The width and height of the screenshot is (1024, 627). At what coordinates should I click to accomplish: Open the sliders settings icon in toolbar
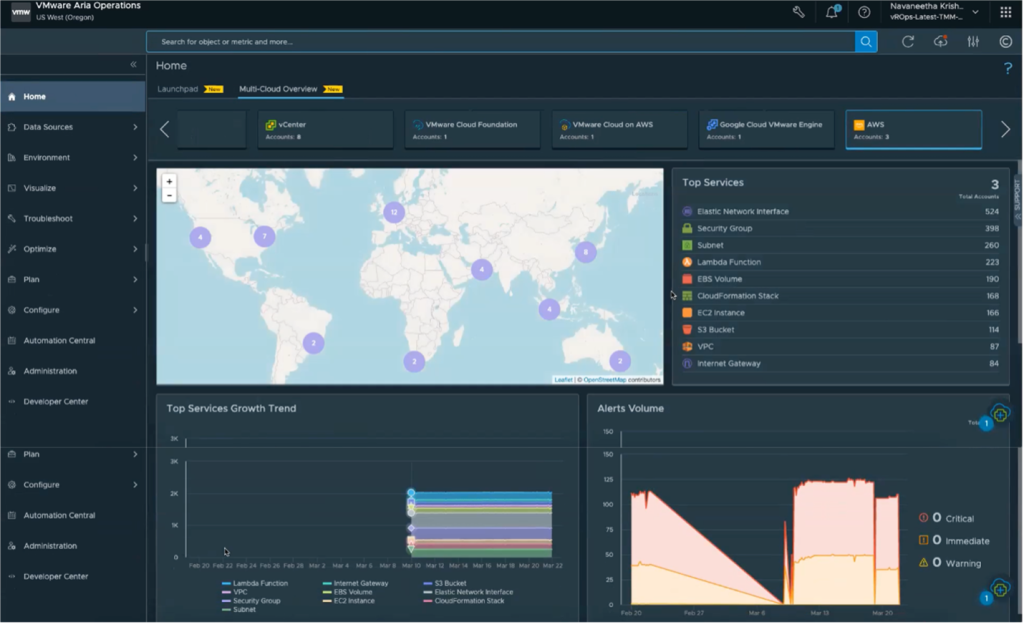tap(973, 42)
